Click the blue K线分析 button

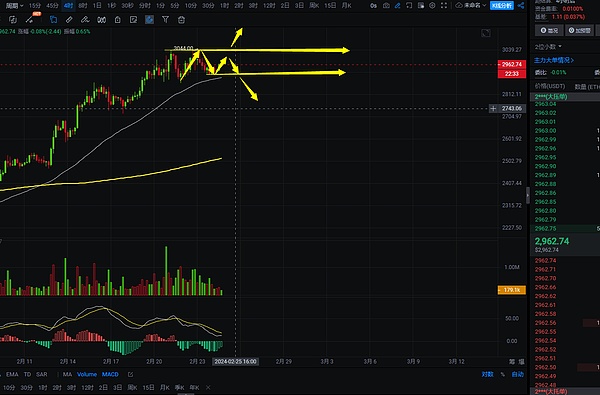[x=502, y=5]
